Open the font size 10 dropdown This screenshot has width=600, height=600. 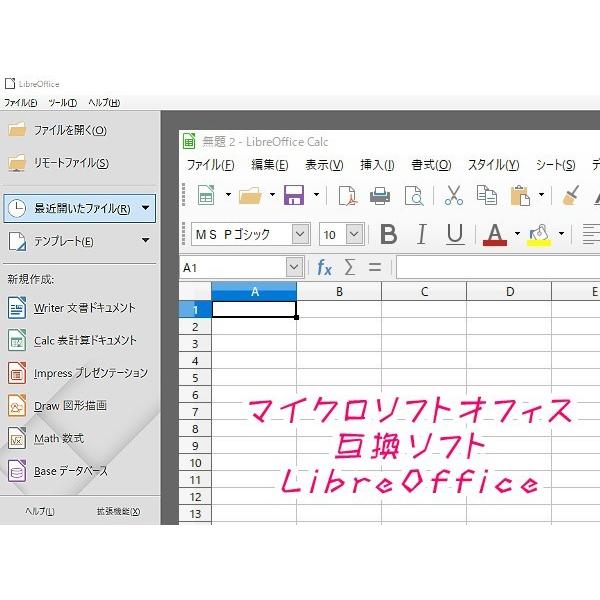pos(354,234)
